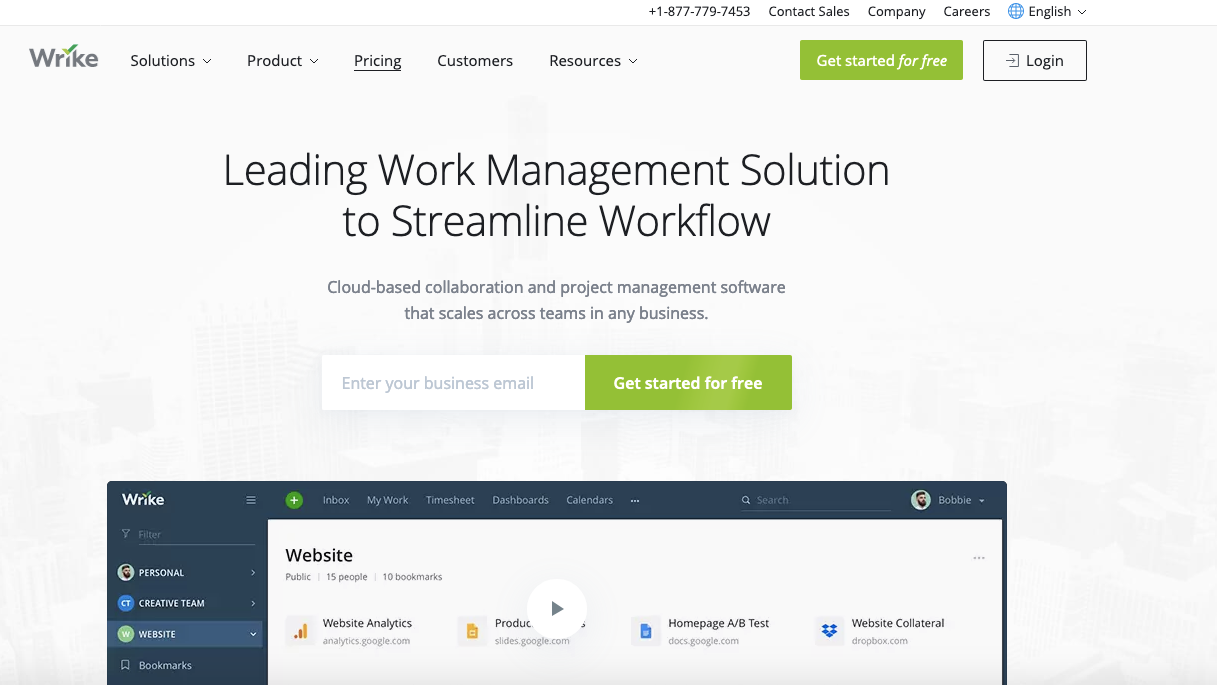The image size is (1217, 685).
Task: Open the Website panel ellipsis menu
Action: 979,558
